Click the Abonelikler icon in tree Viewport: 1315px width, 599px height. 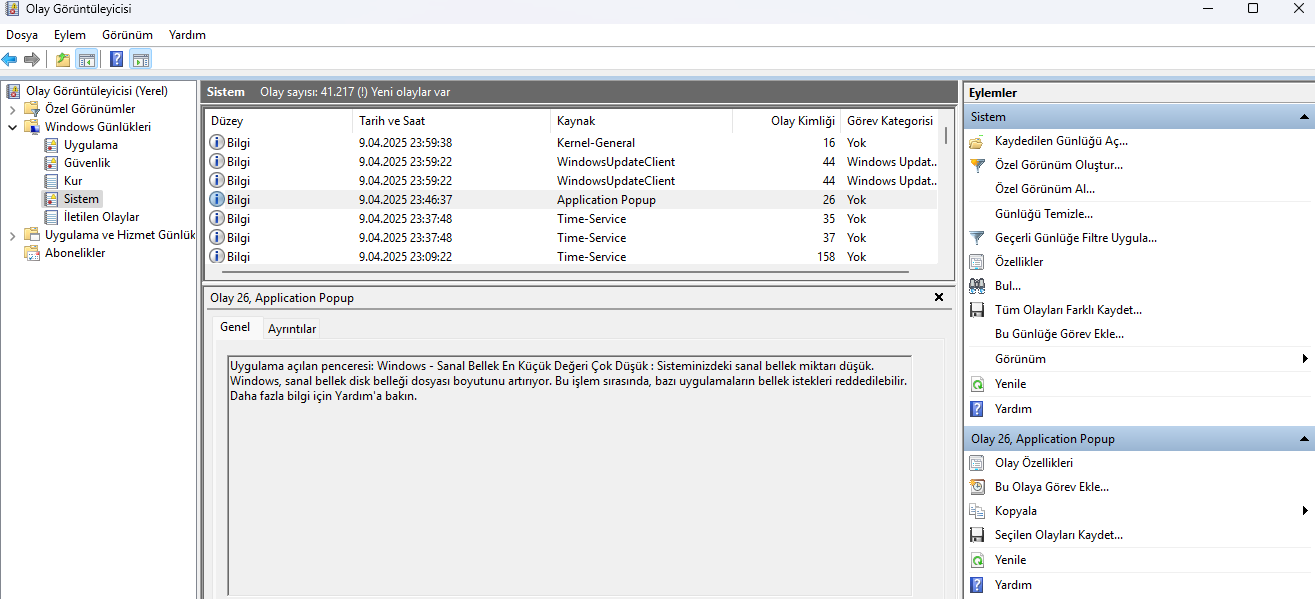(x=32, y=253)
